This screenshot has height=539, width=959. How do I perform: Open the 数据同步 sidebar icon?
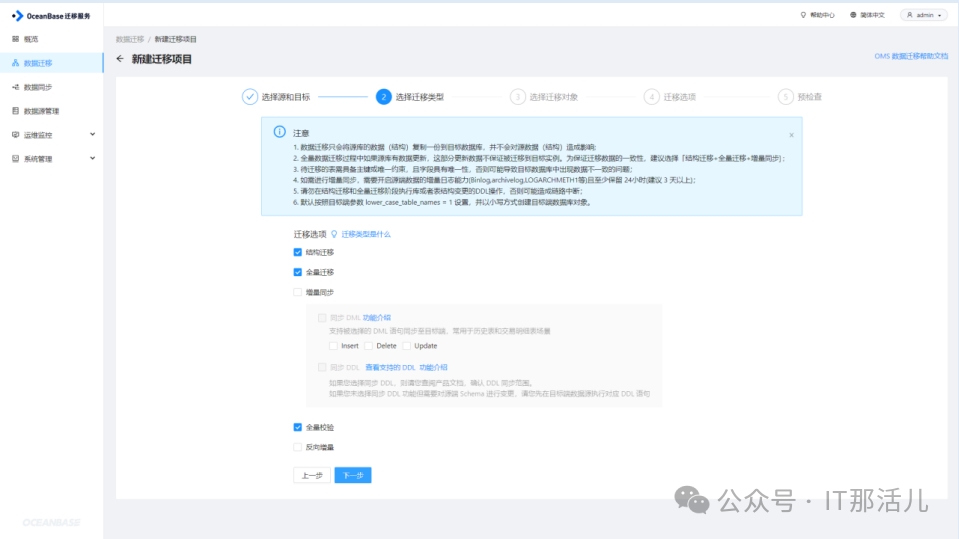click(x=15, y=87)
